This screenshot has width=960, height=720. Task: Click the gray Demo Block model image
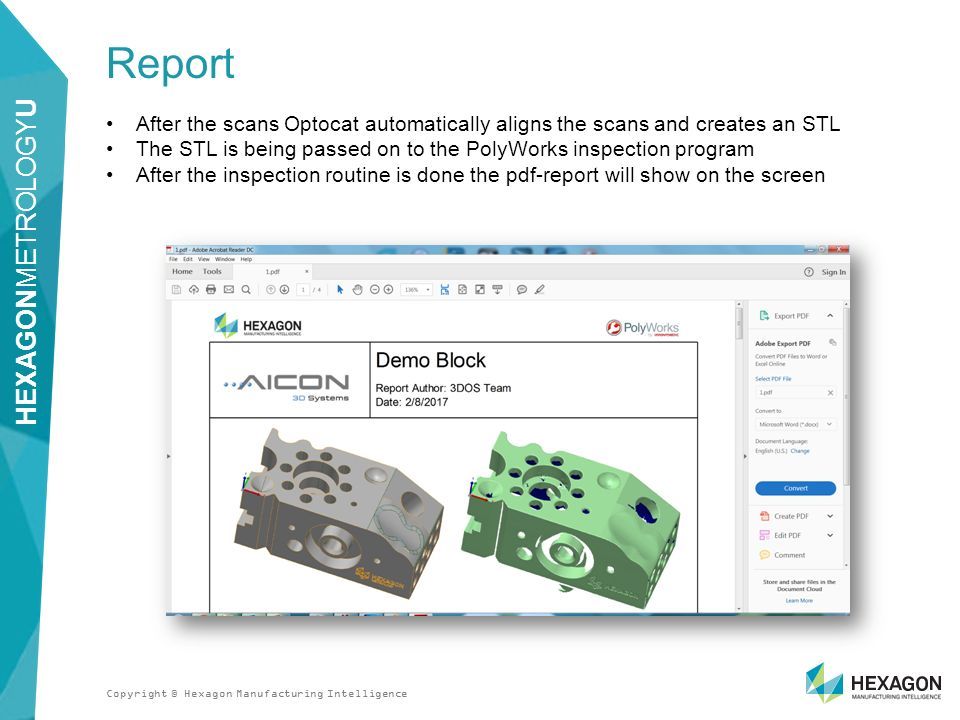[x=339, y=513]
